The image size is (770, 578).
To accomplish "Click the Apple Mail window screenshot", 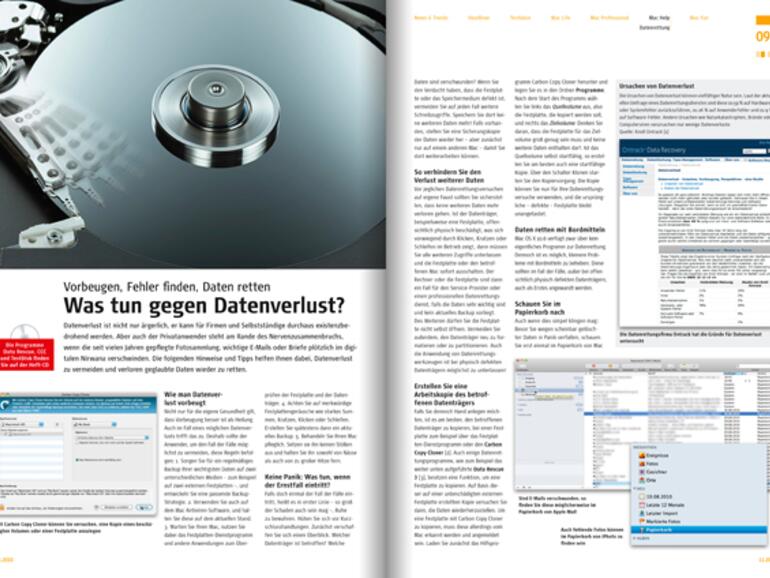I will [x=641, y=426].
